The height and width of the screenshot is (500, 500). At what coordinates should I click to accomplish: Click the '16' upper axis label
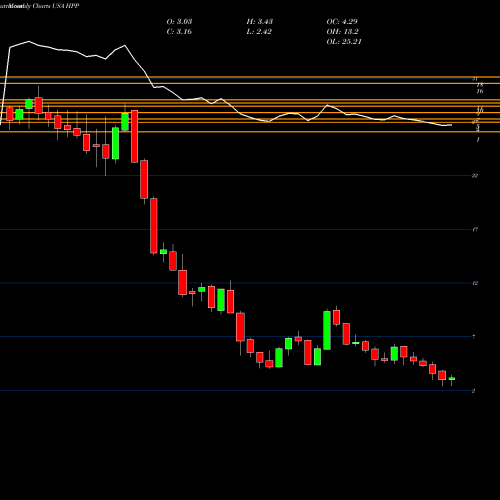point(480,91)
